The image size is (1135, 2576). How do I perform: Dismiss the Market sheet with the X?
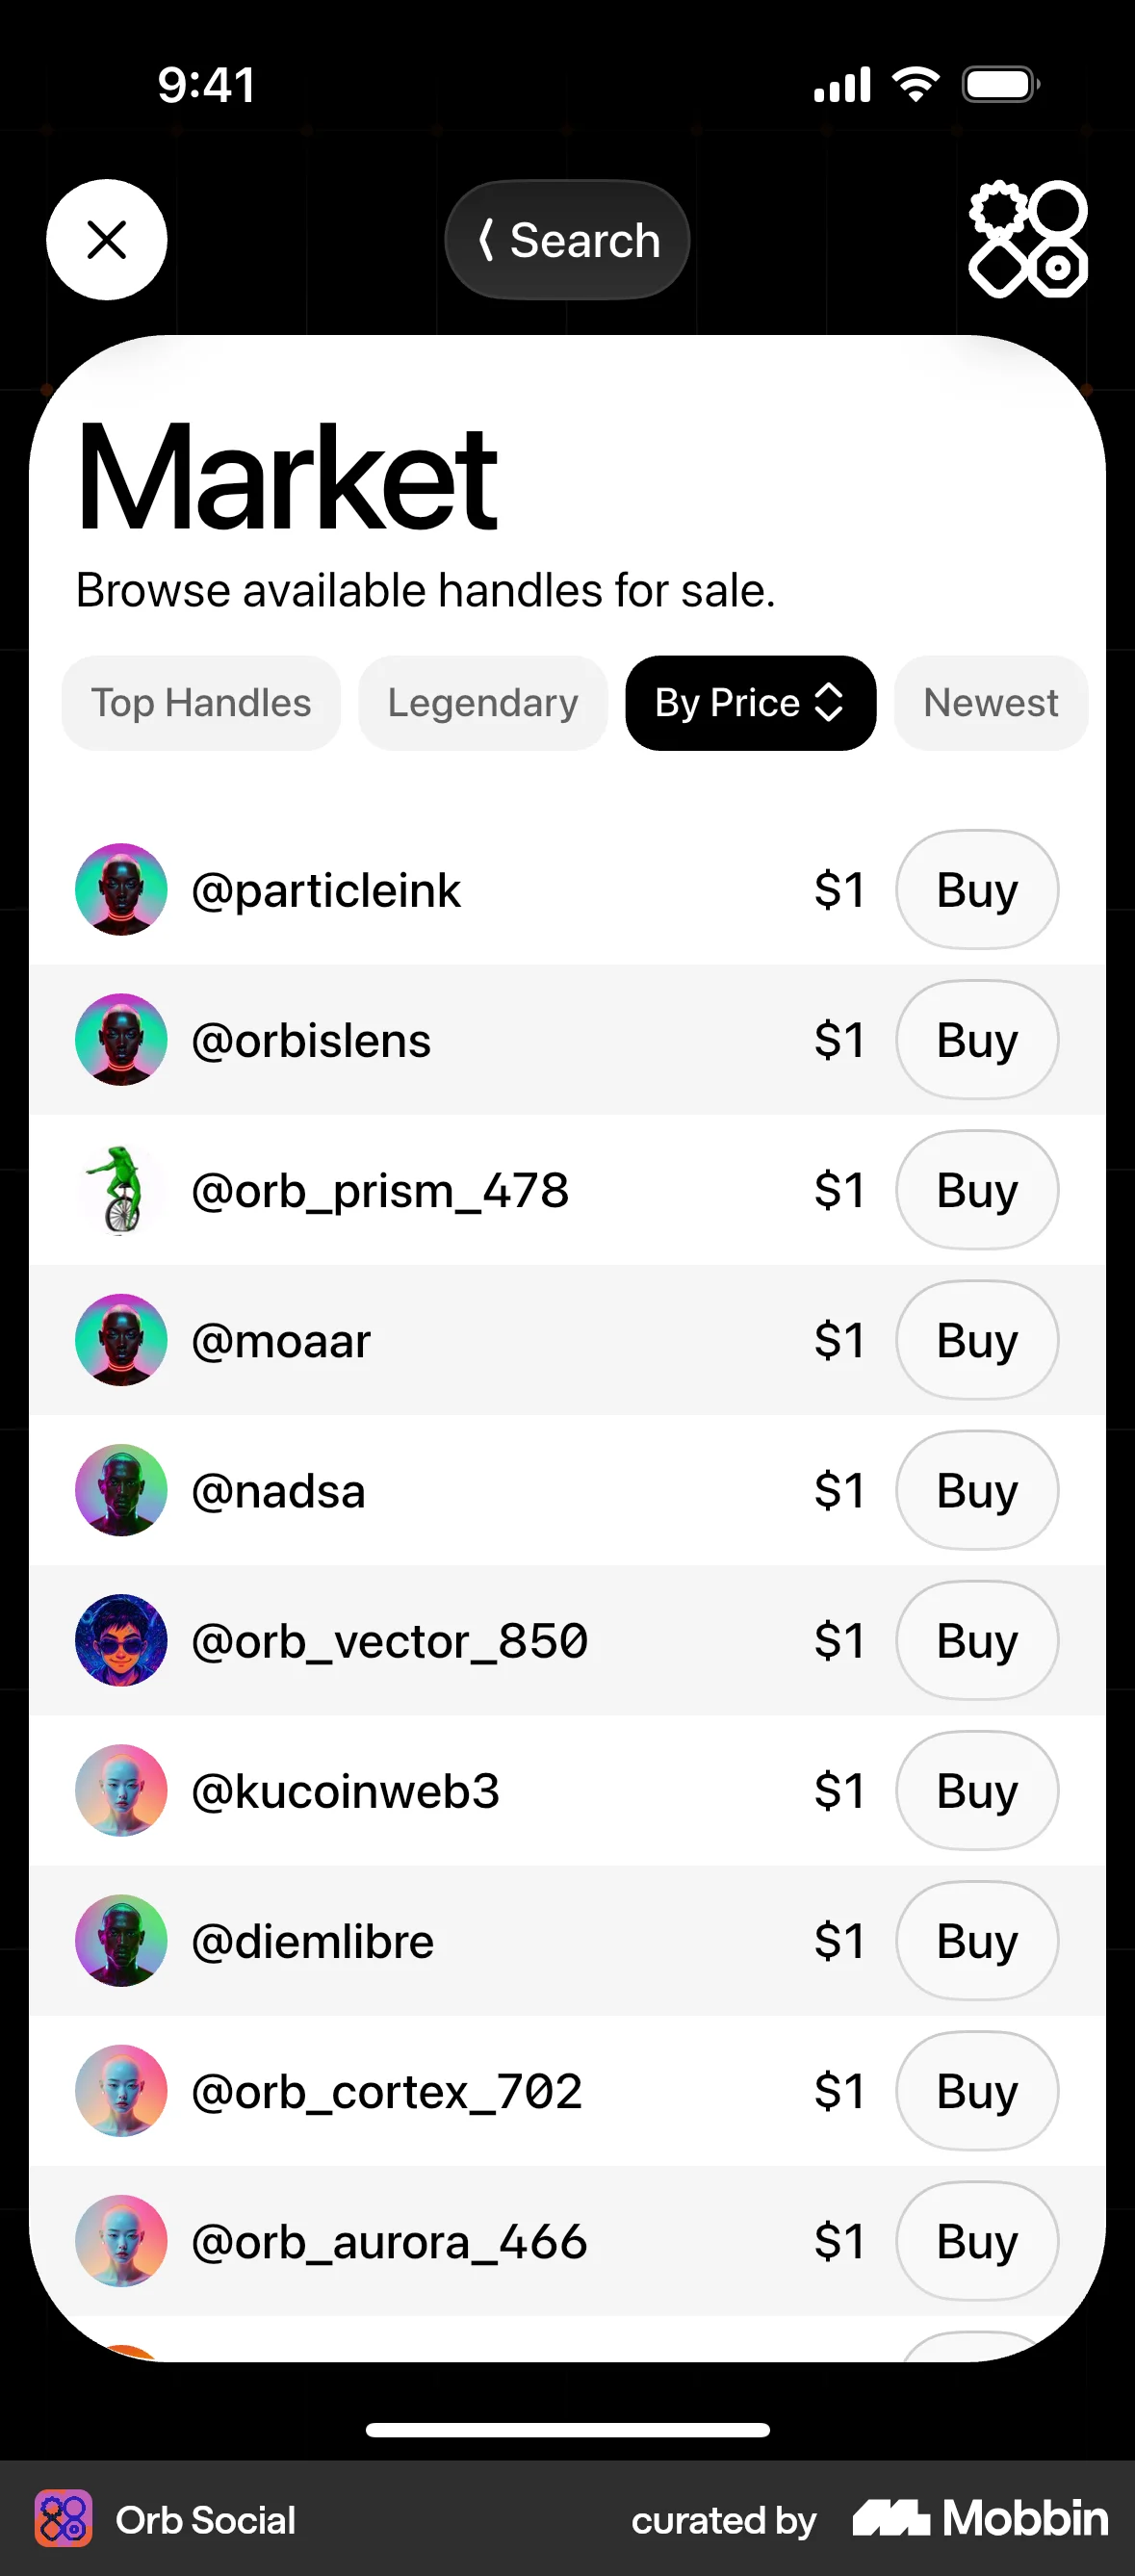(106, 240)
